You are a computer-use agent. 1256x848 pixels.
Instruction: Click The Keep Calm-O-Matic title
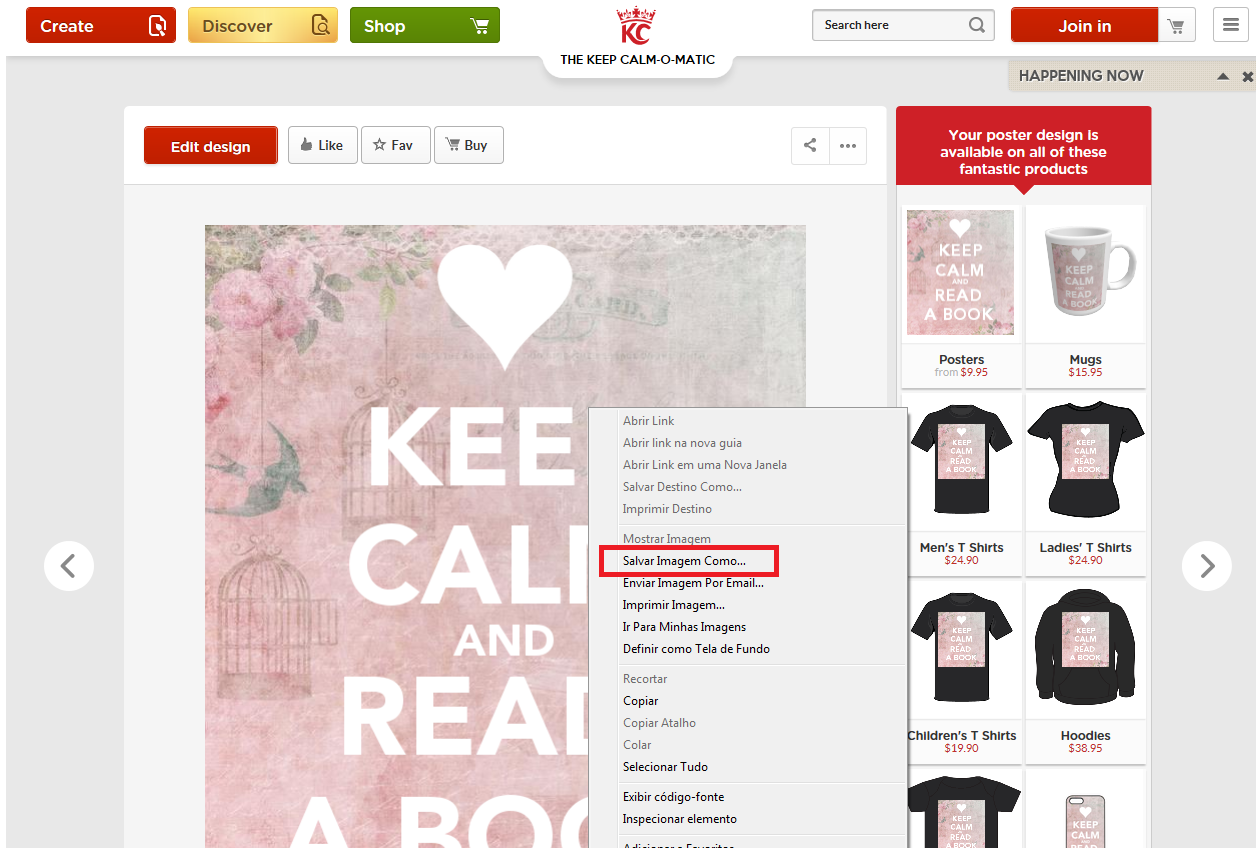pyautogui.click(x=638, y=60)
